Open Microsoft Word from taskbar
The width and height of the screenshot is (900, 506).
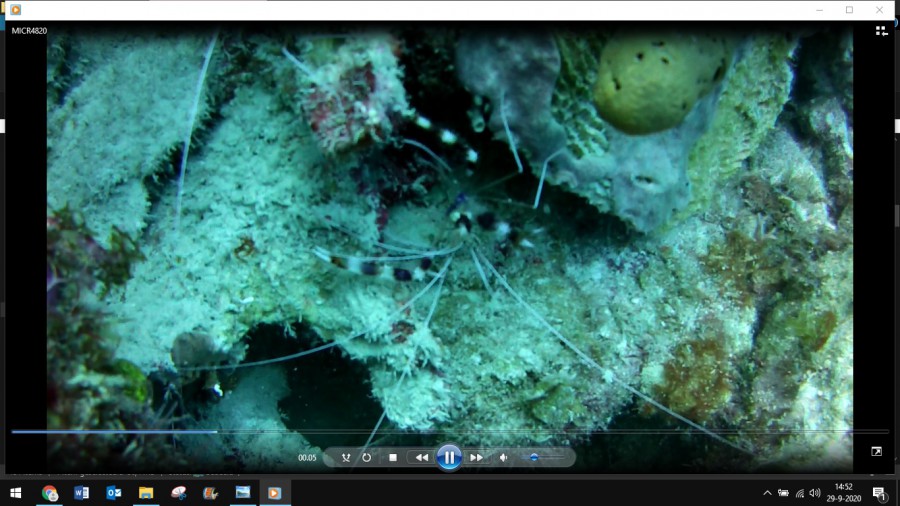point(82,493)
